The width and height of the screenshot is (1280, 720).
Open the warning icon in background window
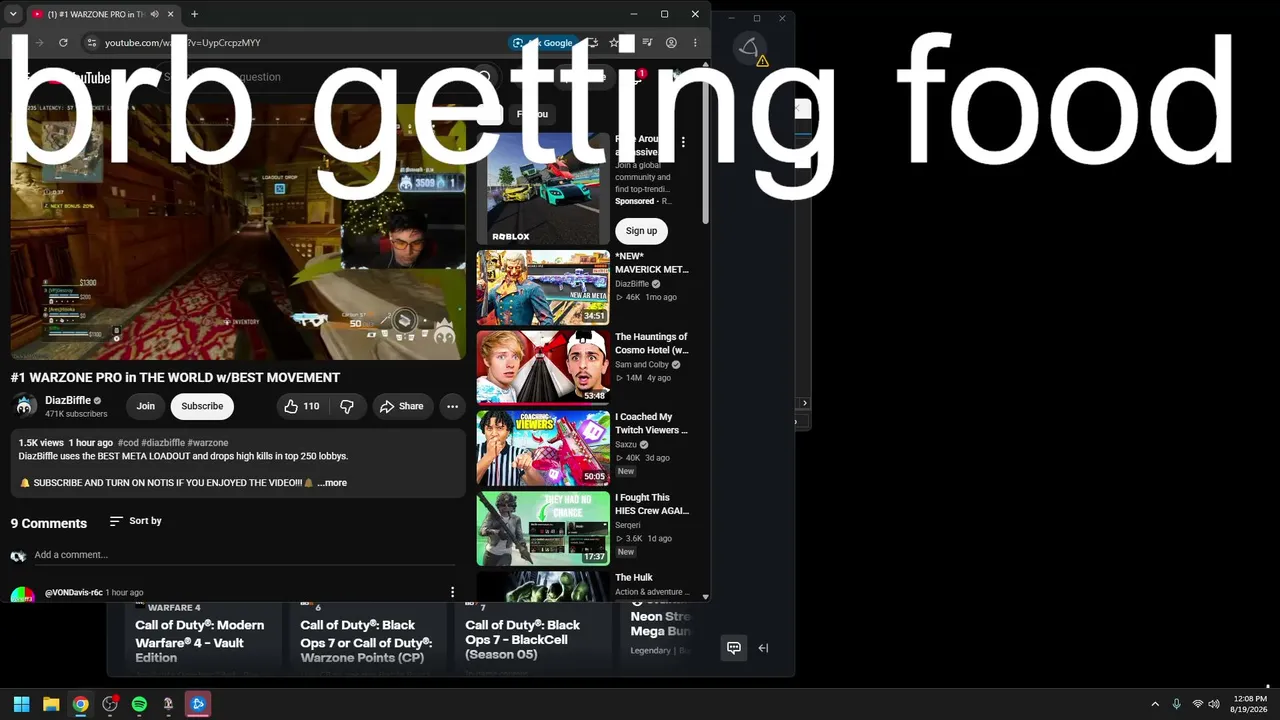point(762,61)
